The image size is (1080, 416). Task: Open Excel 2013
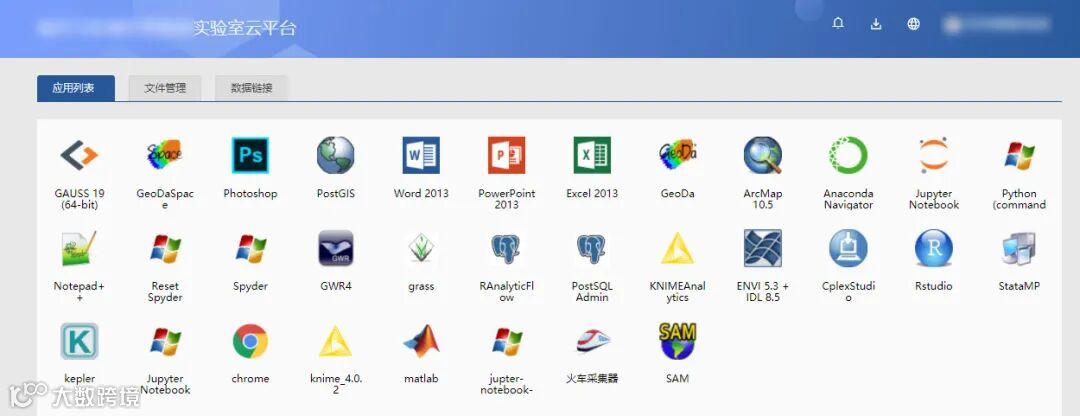pos(592,155)
